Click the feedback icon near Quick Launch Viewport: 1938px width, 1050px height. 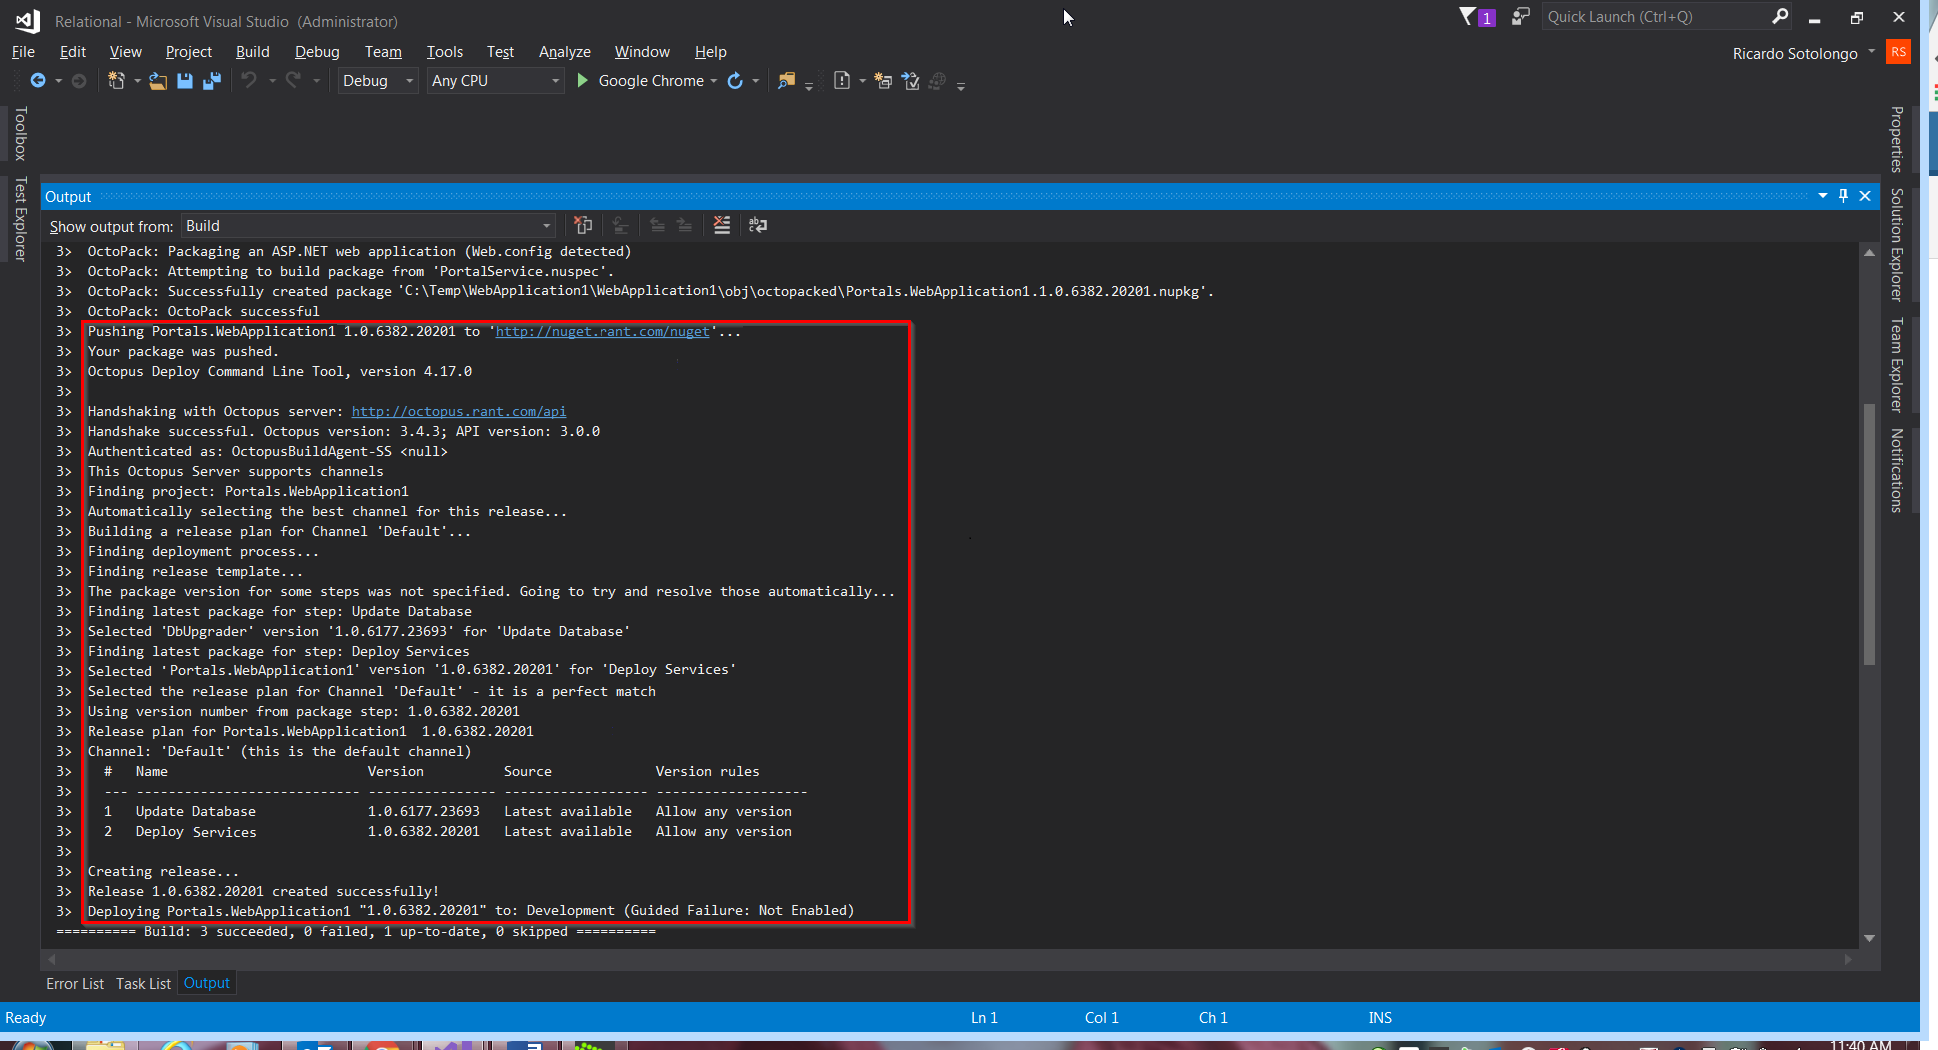(x=1521, y=16)
